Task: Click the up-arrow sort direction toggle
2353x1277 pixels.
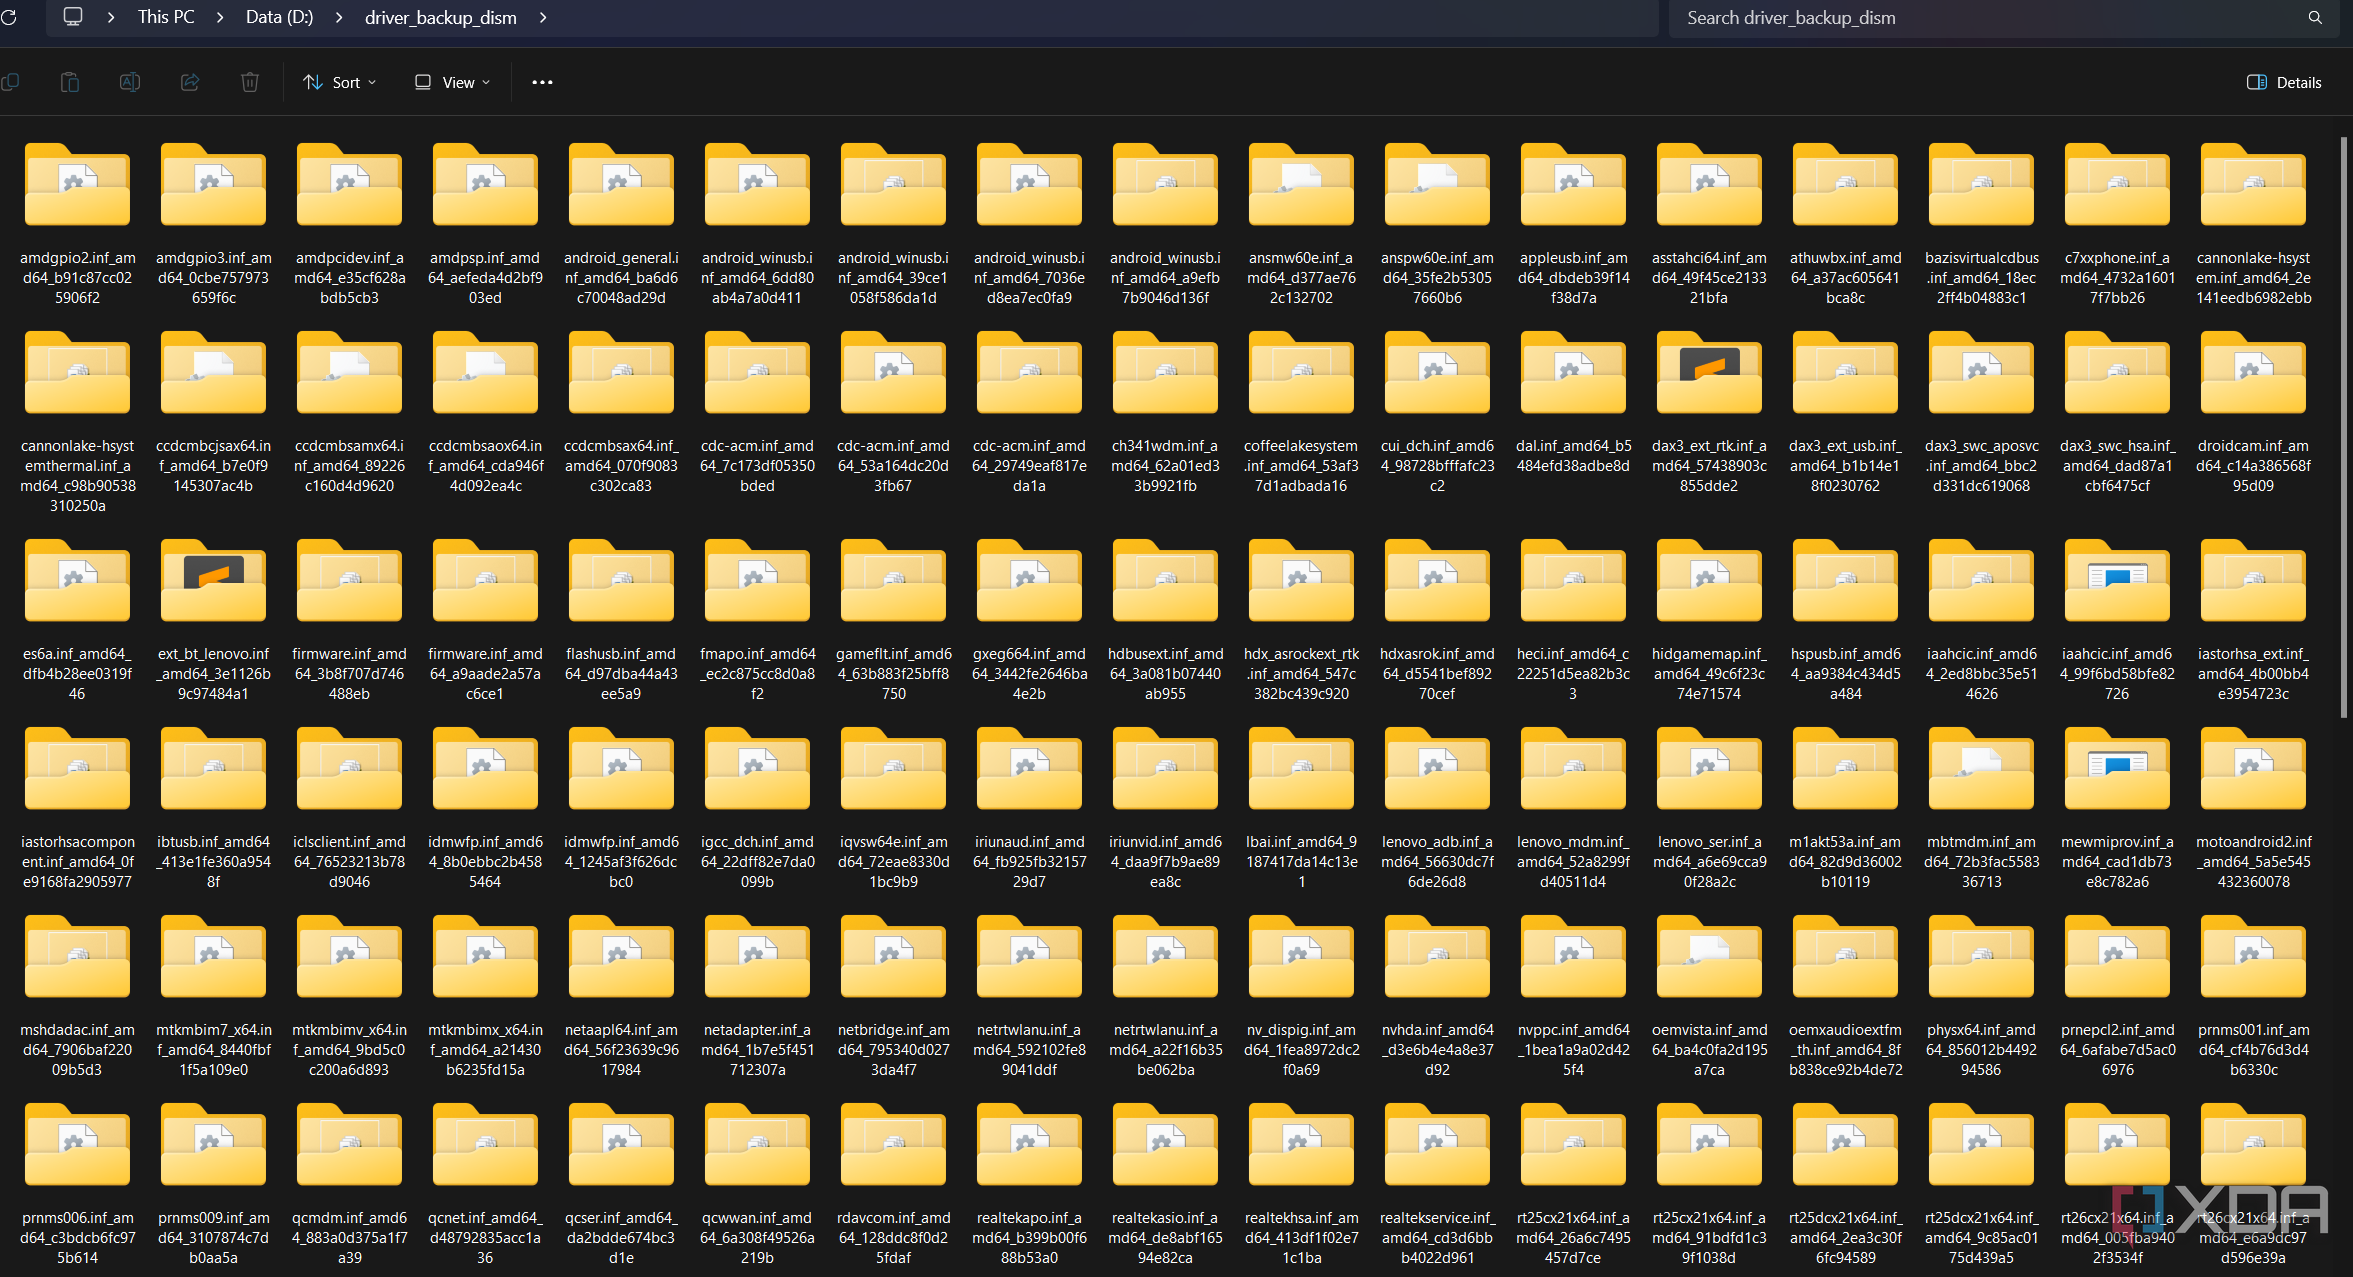Action: [308, 82]
